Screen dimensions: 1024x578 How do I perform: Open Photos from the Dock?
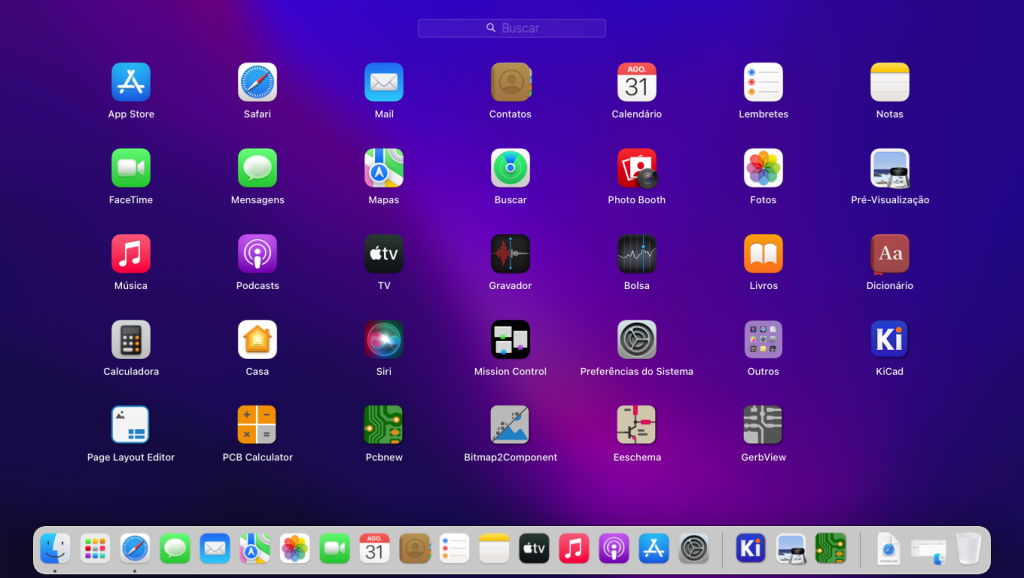point(295,549)
